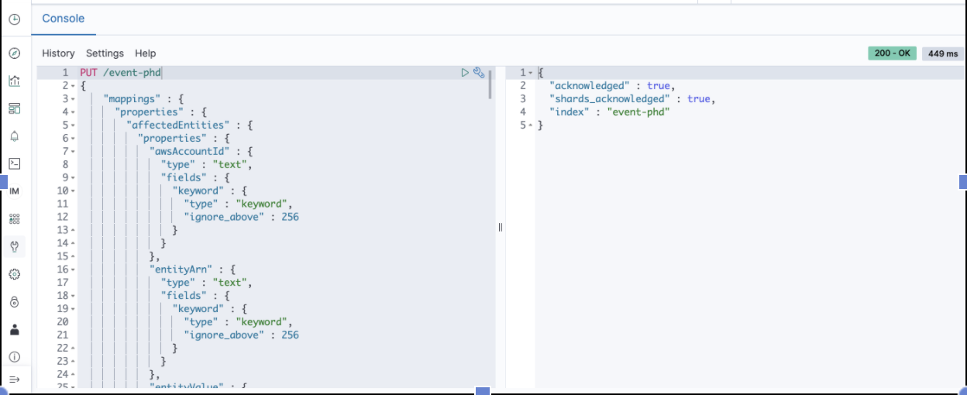Click the 200 - OK status badge

click(x=893, y=53)
